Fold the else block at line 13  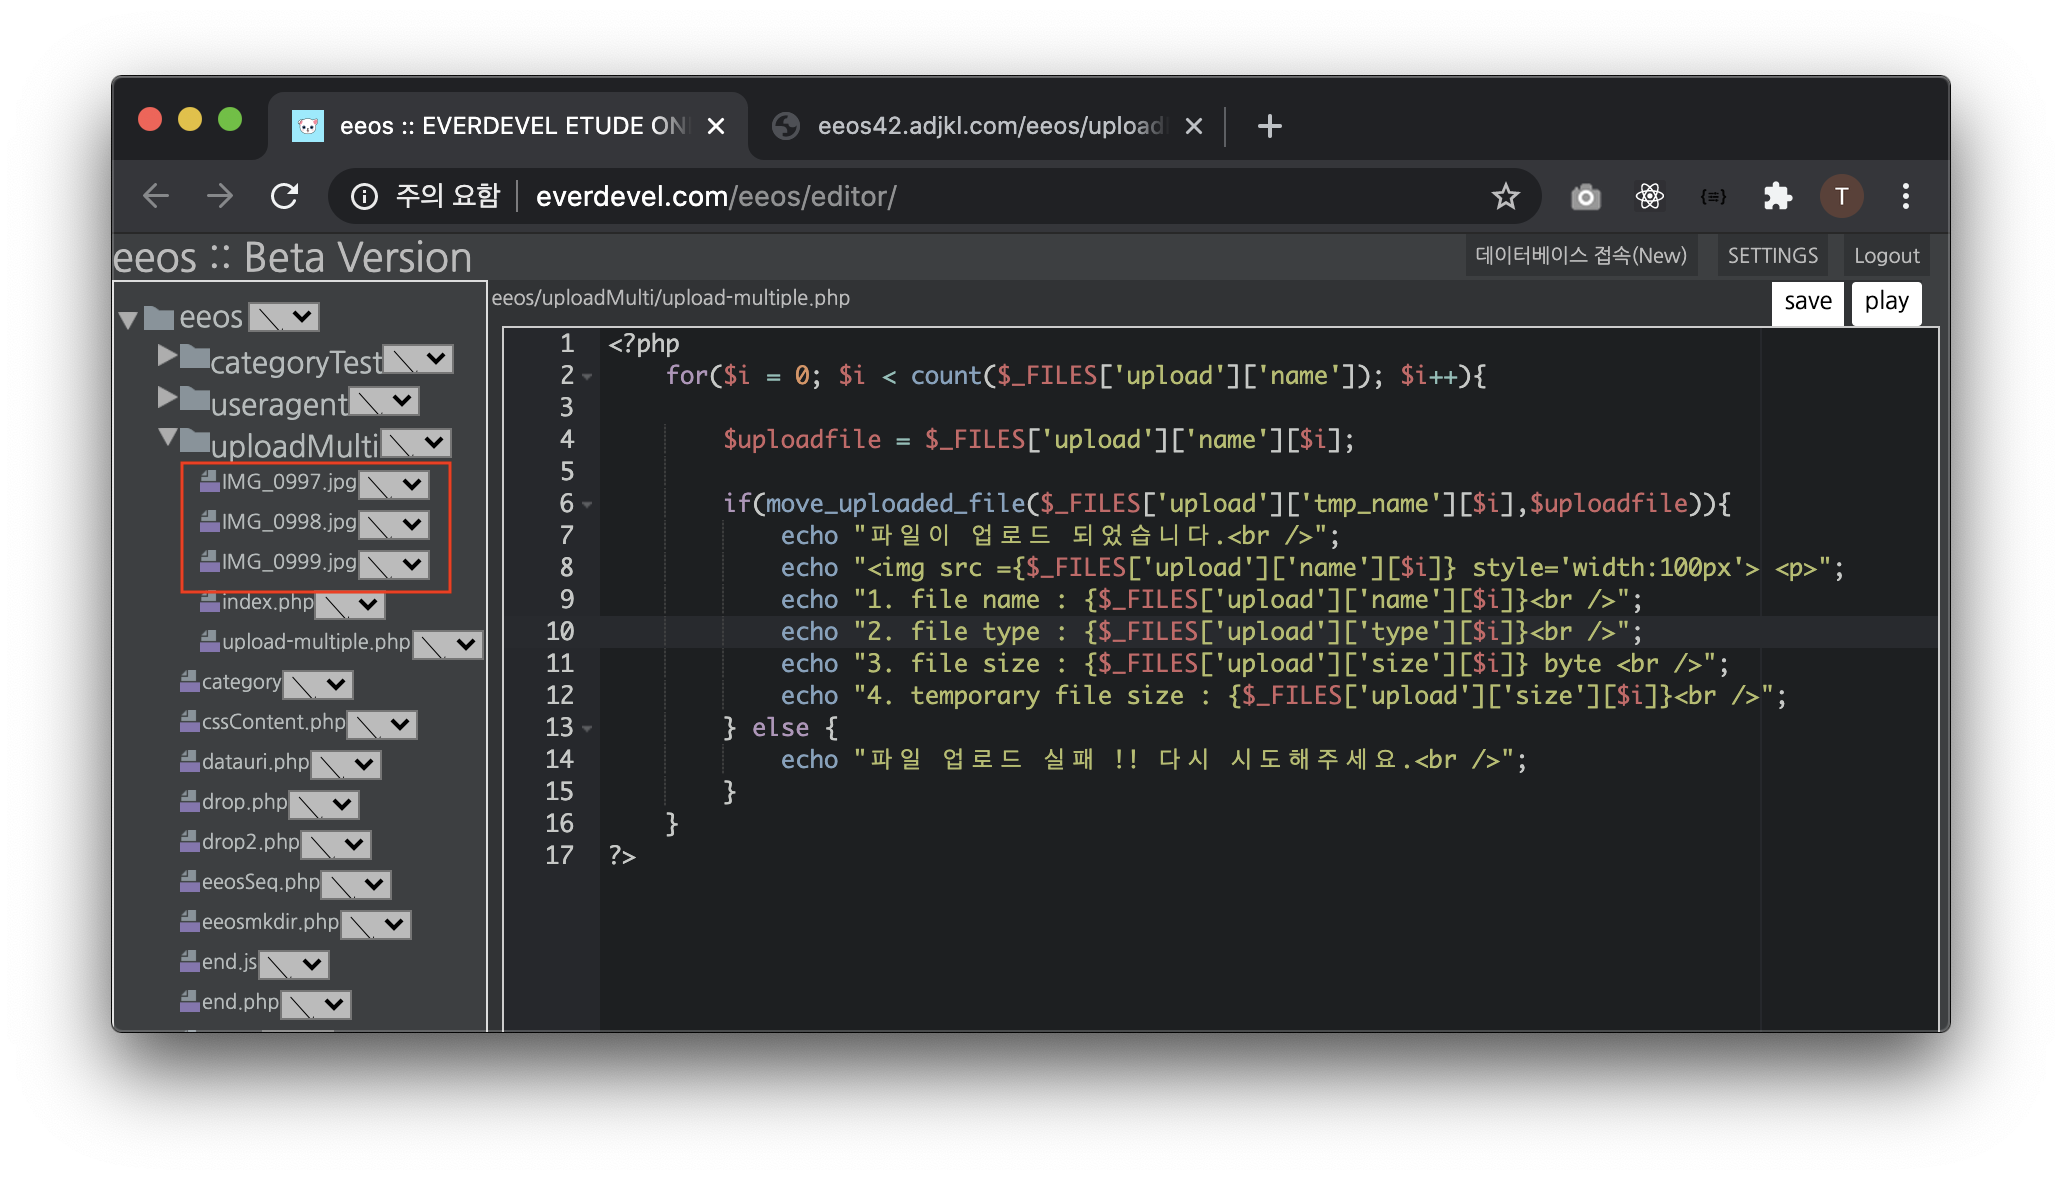click(588, 729)
